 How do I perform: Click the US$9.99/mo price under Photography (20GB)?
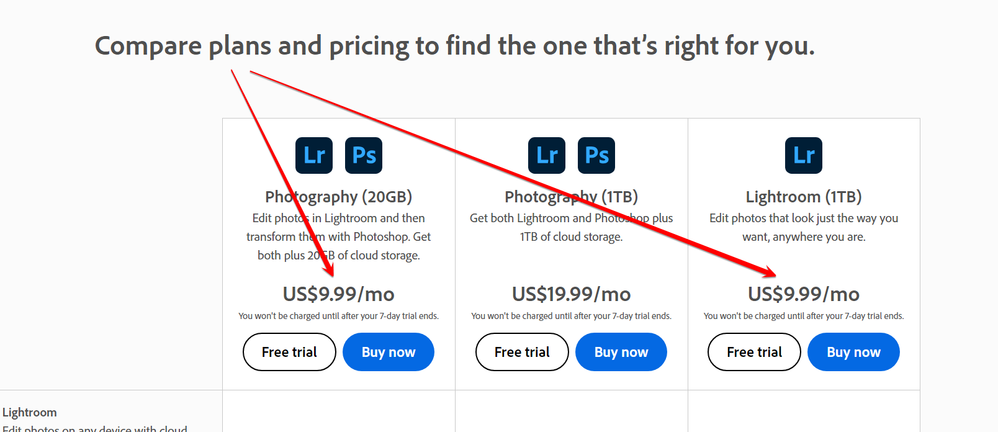(x=338, y=294)
